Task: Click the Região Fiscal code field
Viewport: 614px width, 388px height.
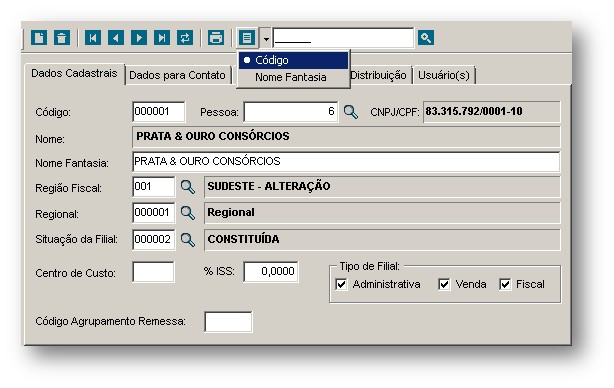Action: (154, 186)
